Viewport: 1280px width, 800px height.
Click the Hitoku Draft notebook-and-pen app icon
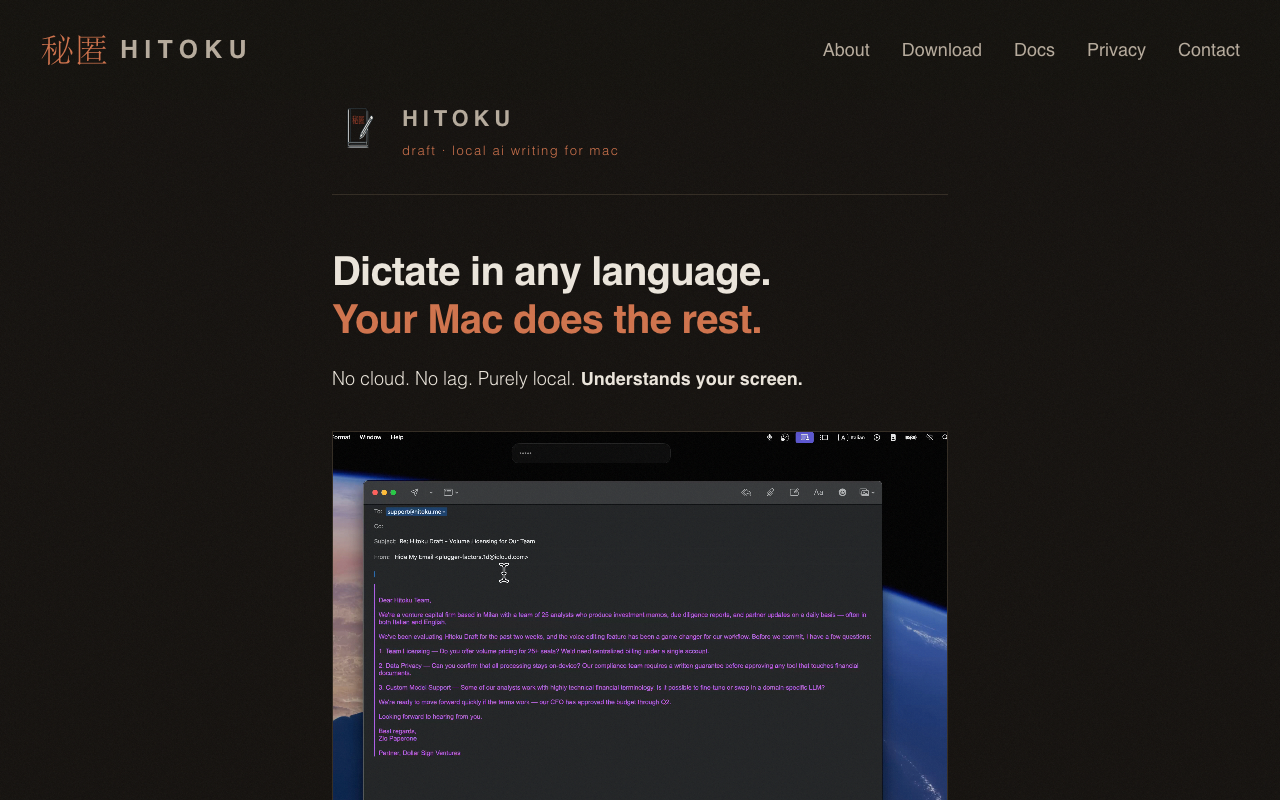[x=360, y=128]
